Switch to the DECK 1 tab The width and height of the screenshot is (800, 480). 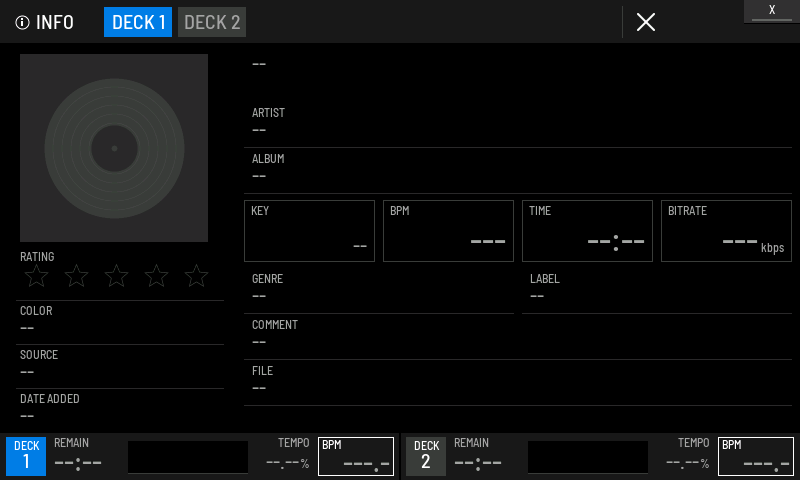[x=138, y=22]
